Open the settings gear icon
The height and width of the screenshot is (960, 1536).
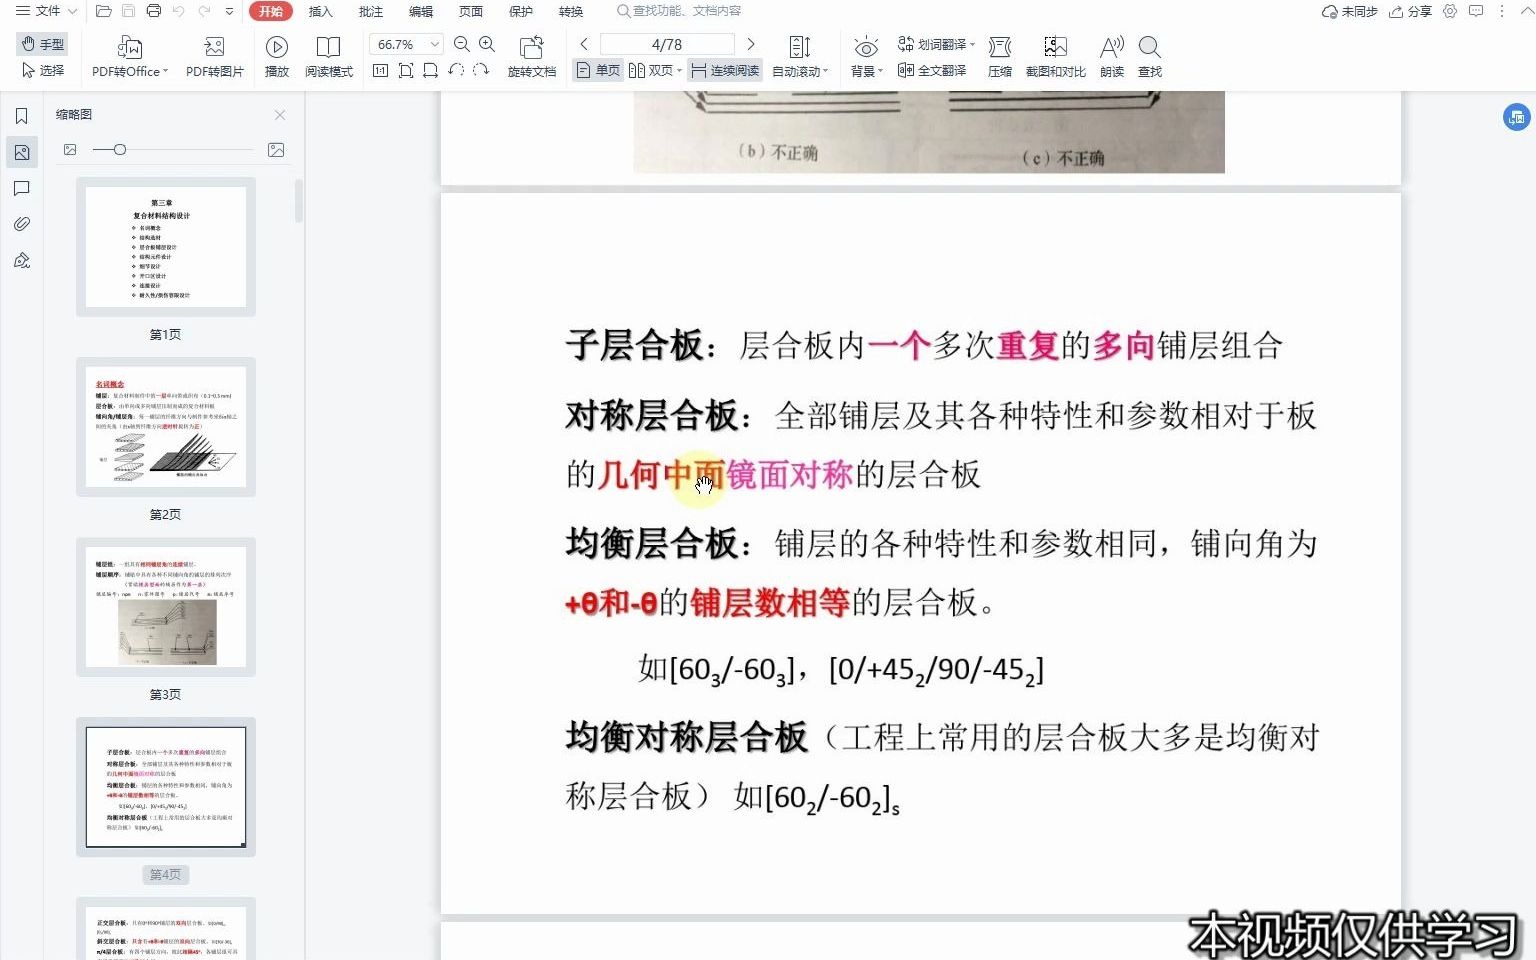(1450, 11)
